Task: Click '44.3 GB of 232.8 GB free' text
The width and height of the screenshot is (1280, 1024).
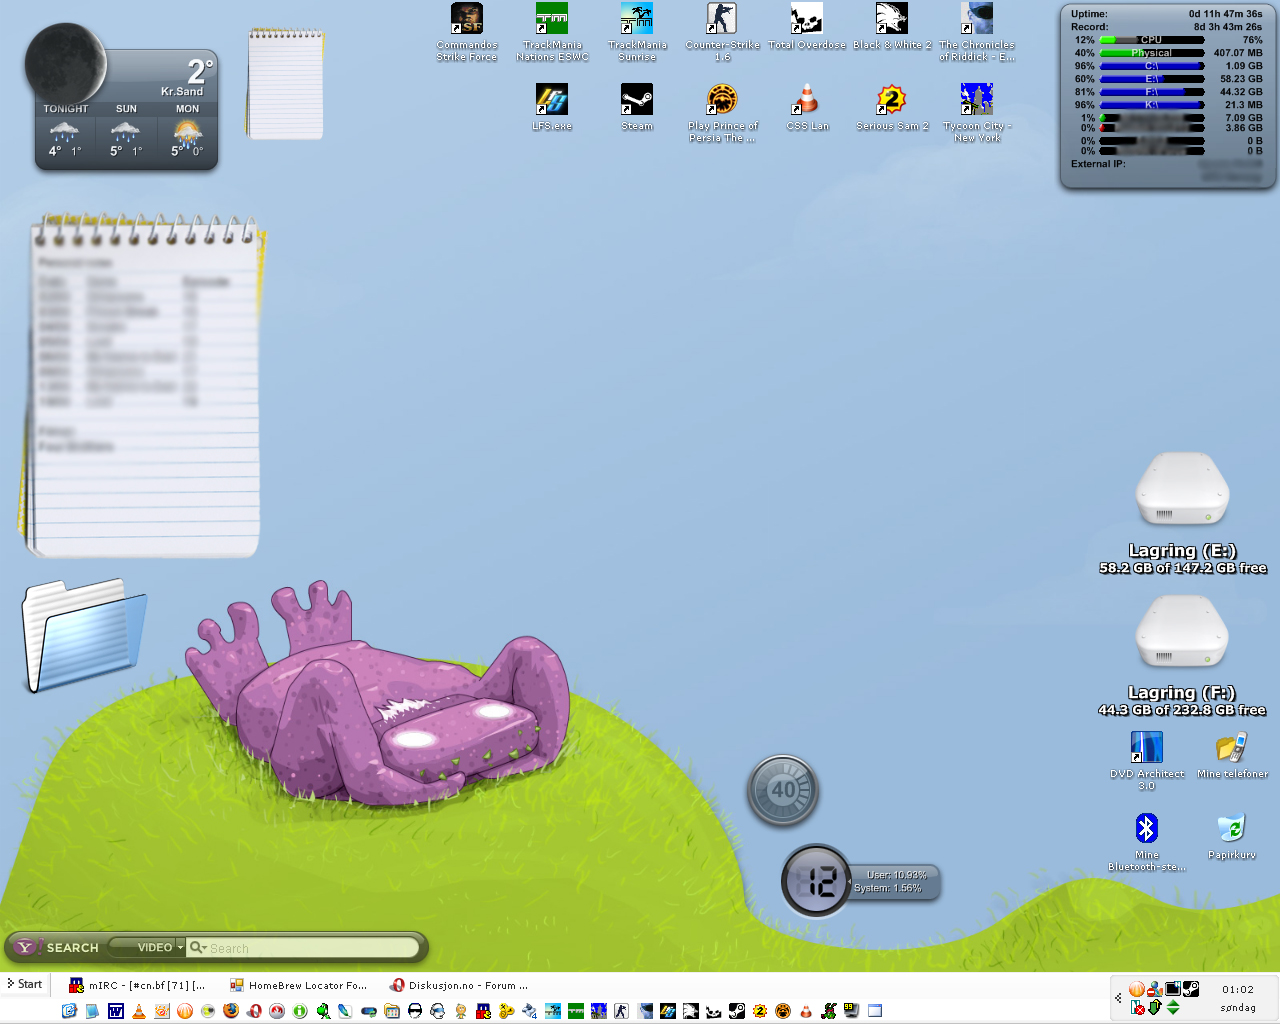Action: [x=1182, y=710]
